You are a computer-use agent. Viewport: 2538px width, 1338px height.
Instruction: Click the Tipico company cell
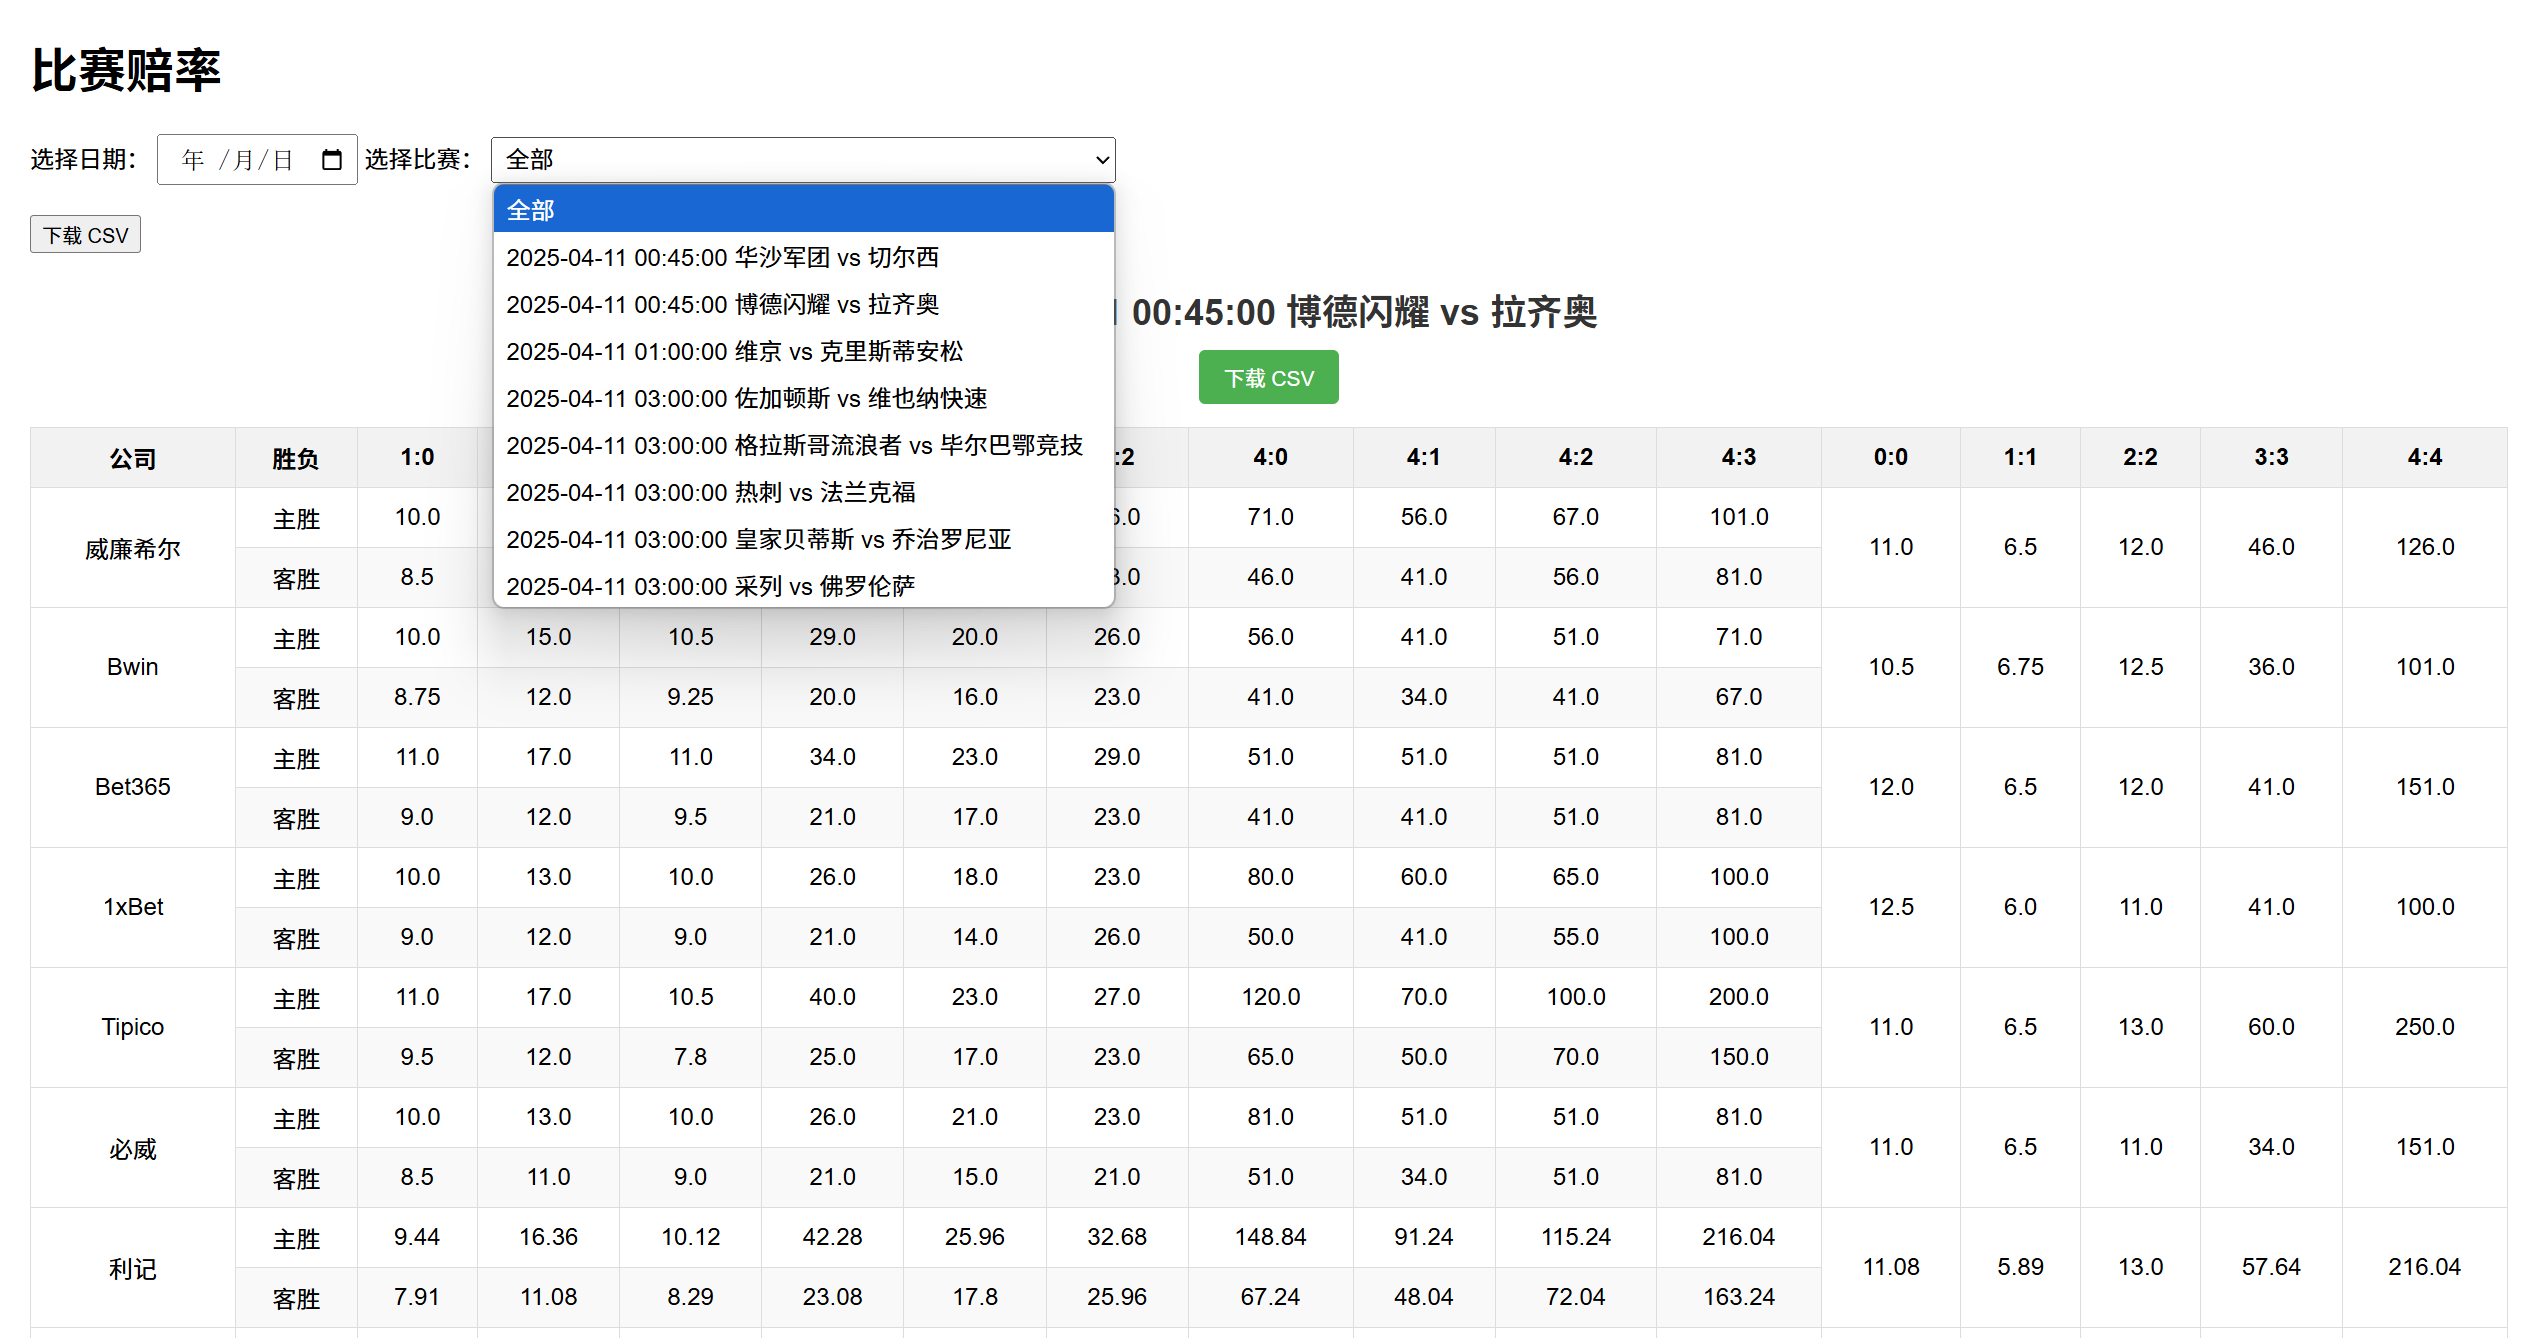(133, 1027)
